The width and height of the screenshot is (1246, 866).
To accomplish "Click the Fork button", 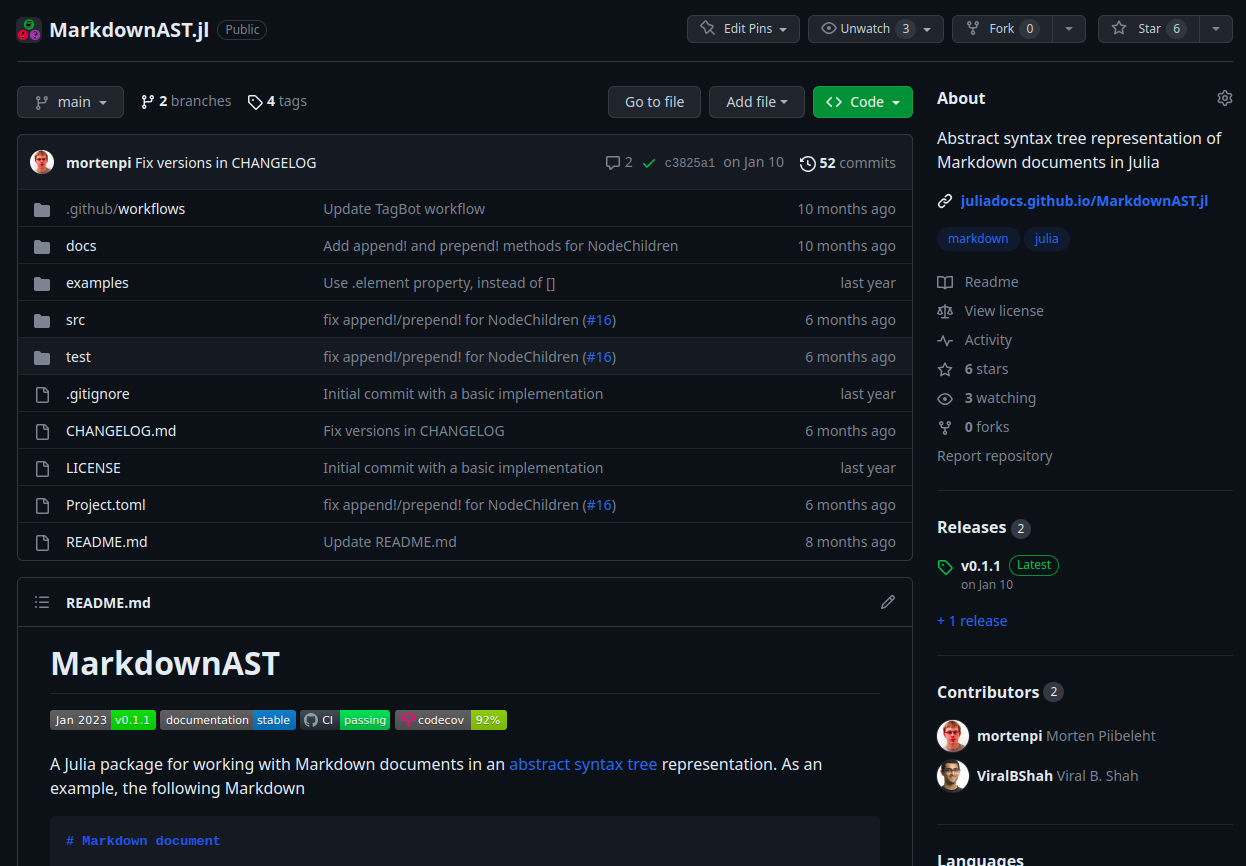I will tap(1002, 29).
